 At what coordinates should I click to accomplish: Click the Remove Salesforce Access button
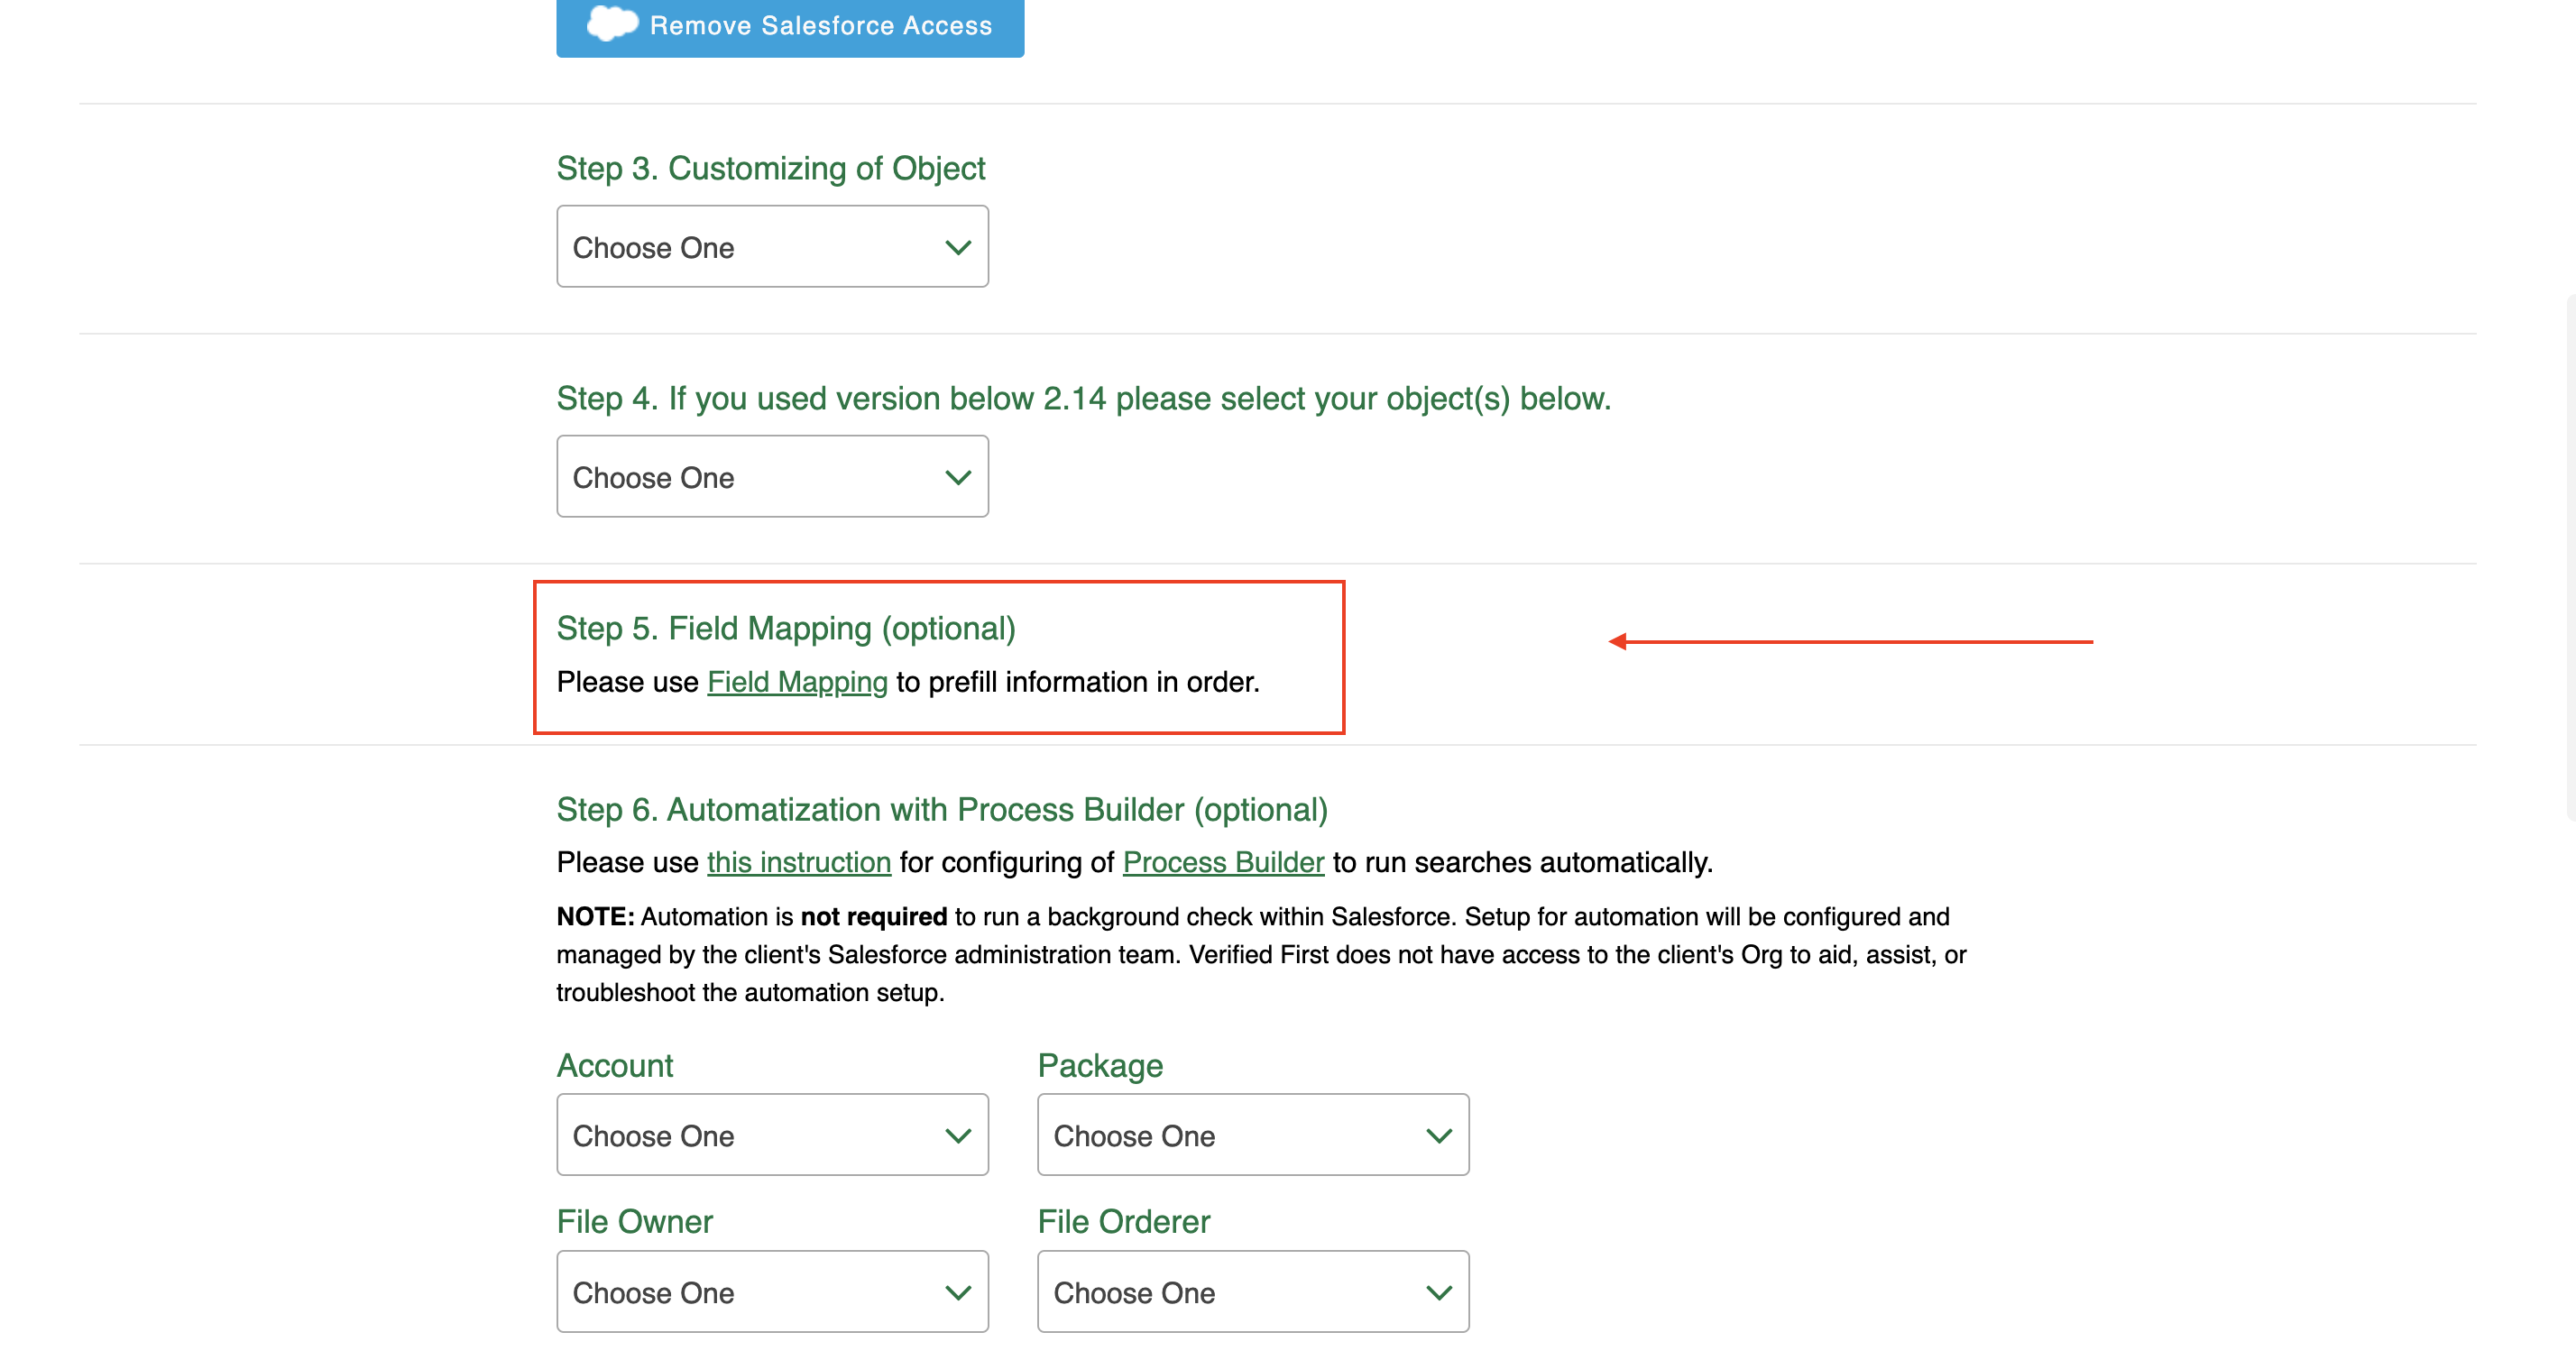(789, 25)
